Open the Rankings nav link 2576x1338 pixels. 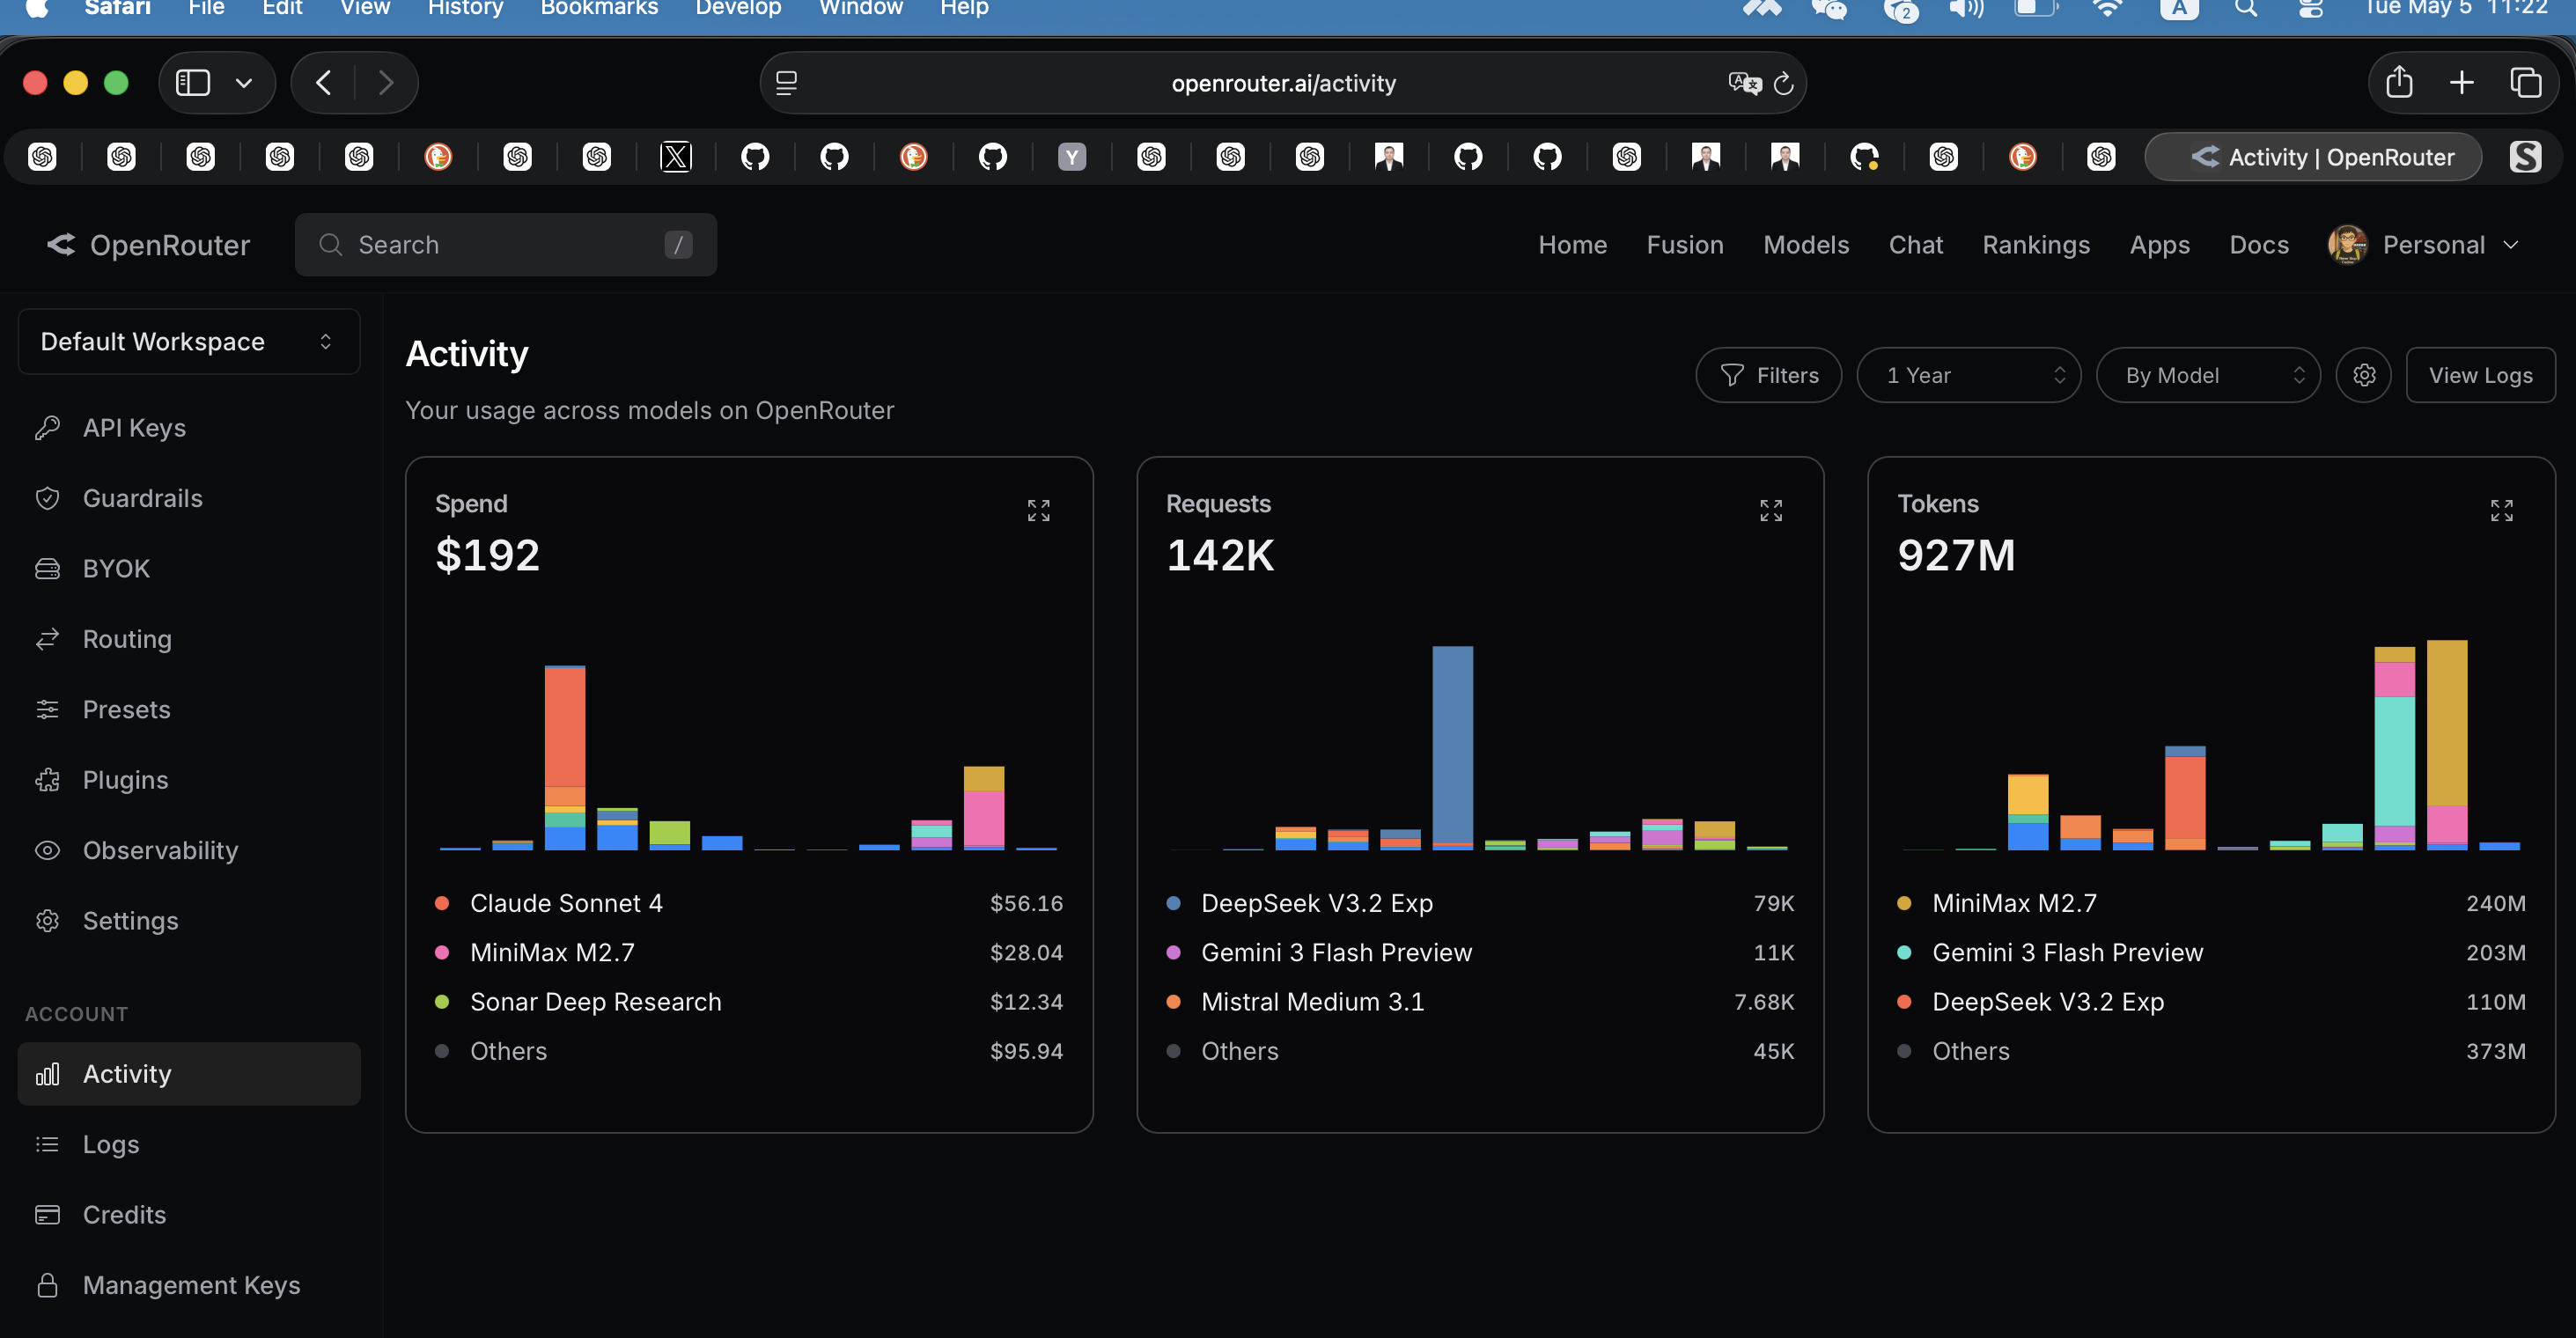[2036, 245]
